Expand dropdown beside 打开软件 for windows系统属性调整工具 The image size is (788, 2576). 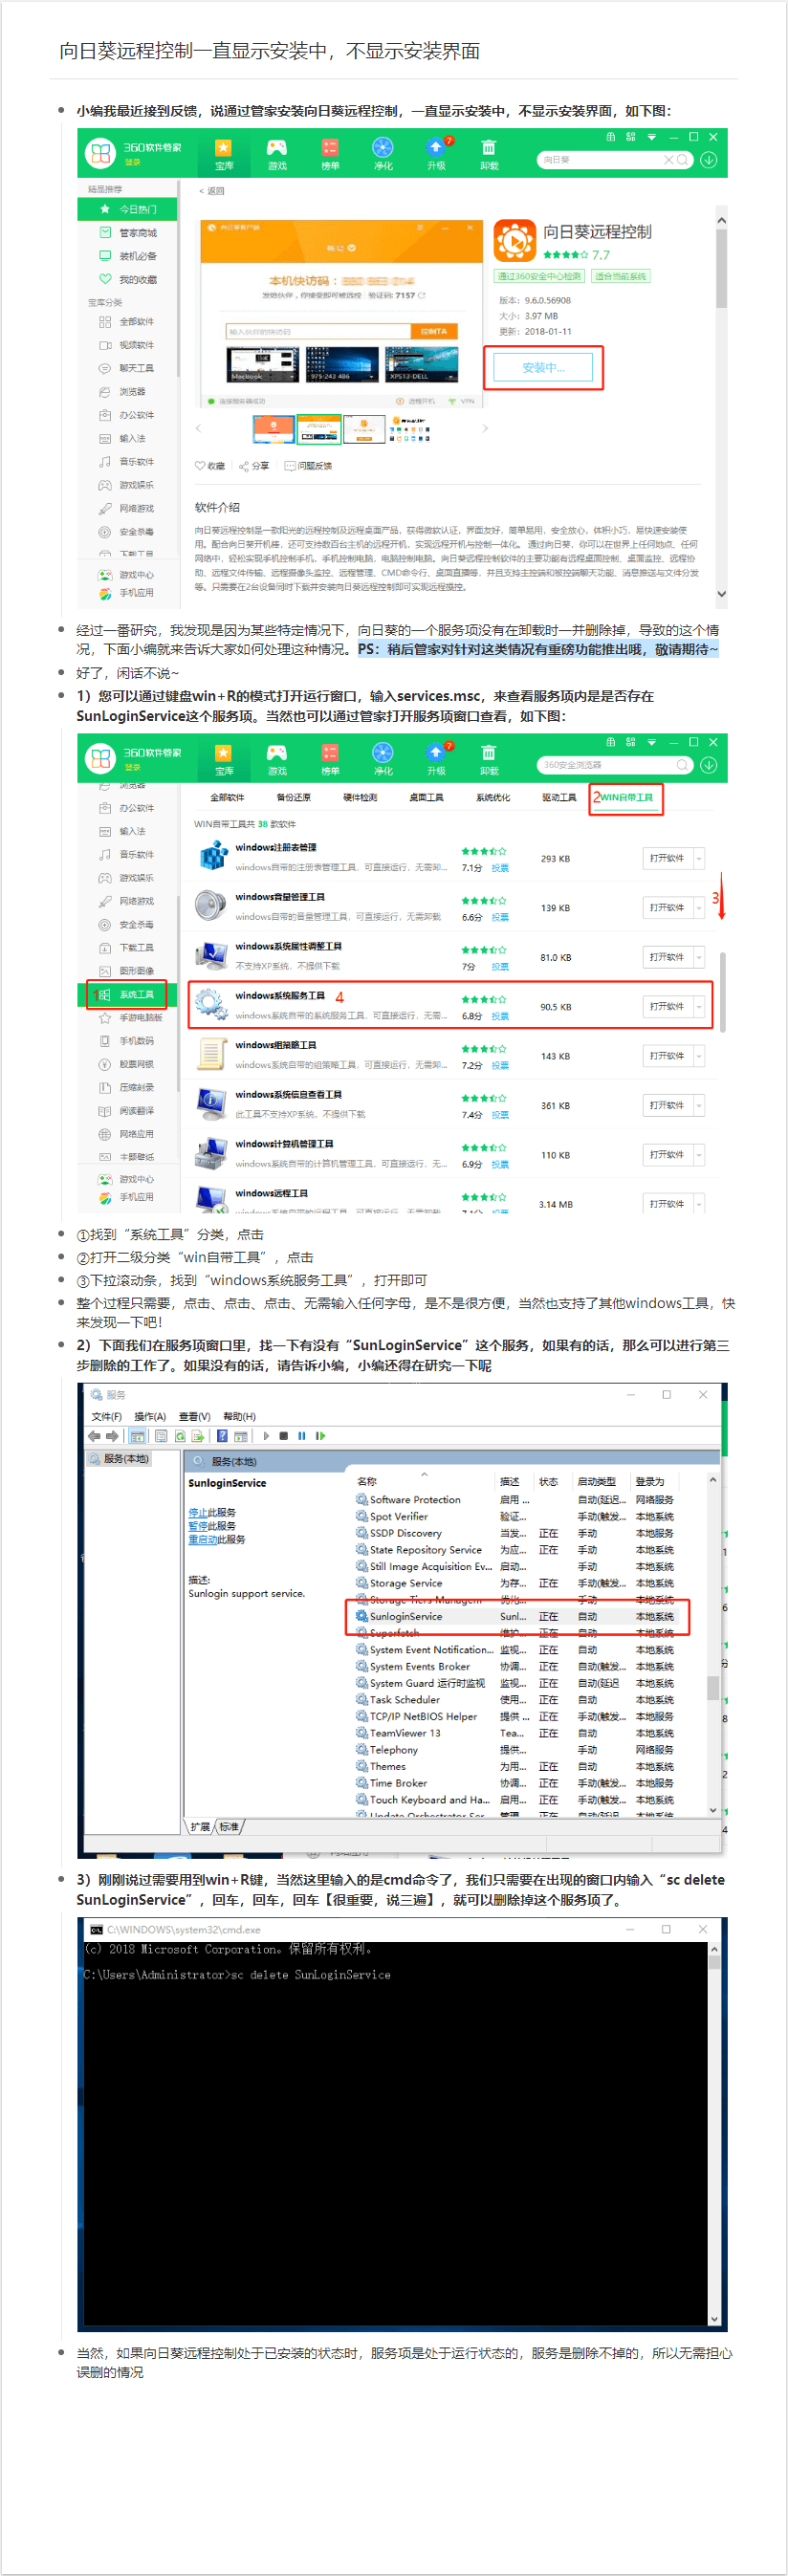point(699,957)
